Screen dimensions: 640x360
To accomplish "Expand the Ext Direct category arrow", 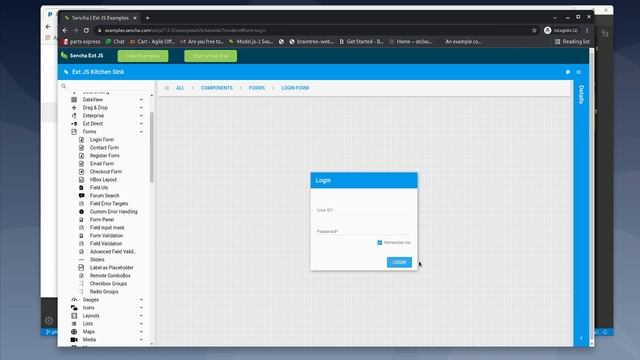I will [x=141, y=124].
